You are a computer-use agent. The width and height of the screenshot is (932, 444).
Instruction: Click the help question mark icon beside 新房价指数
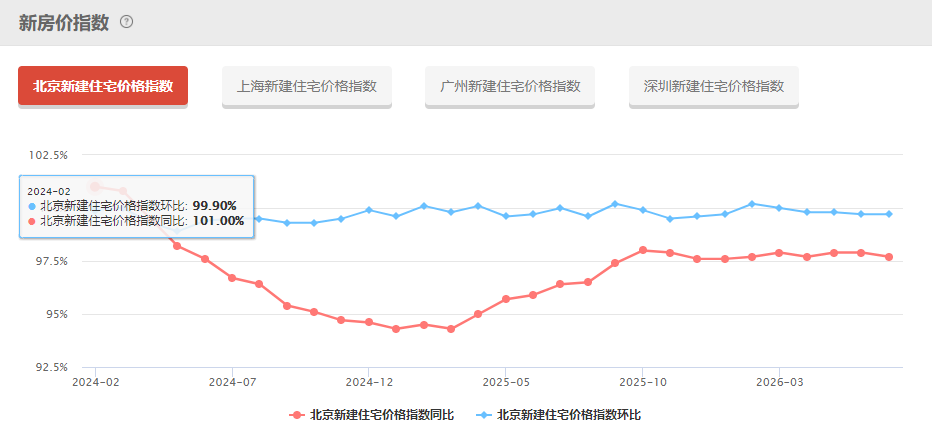tap(127, 22)
